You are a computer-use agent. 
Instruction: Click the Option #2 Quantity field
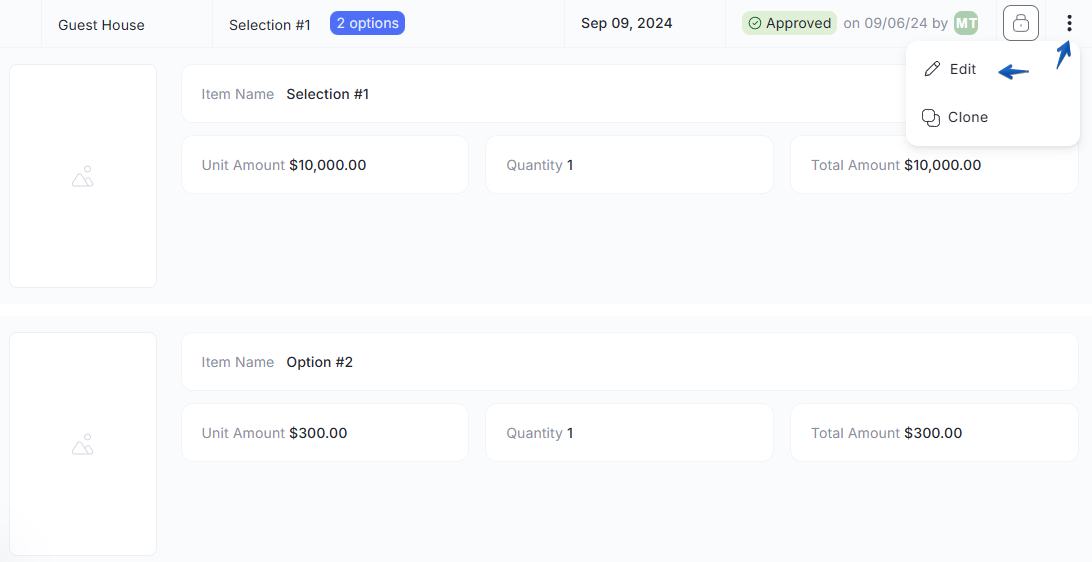[x=629, y=433]
